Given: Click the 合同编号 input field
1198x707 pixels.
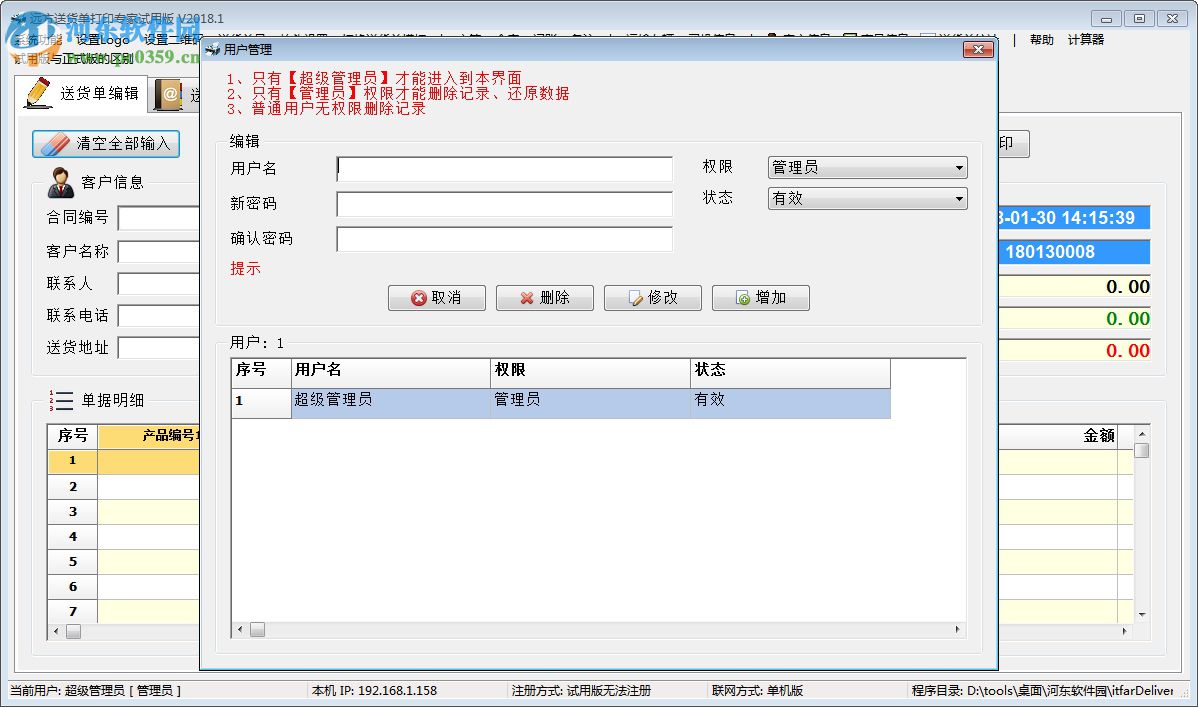Looking at the screenshot, I should click(158, 217).
